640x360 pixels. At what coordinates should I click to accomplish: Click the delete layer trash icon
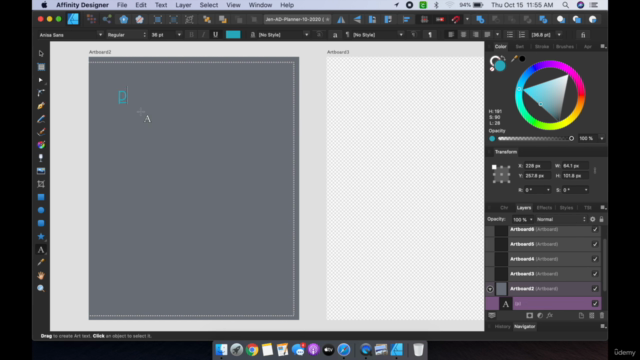coord(602,316)
